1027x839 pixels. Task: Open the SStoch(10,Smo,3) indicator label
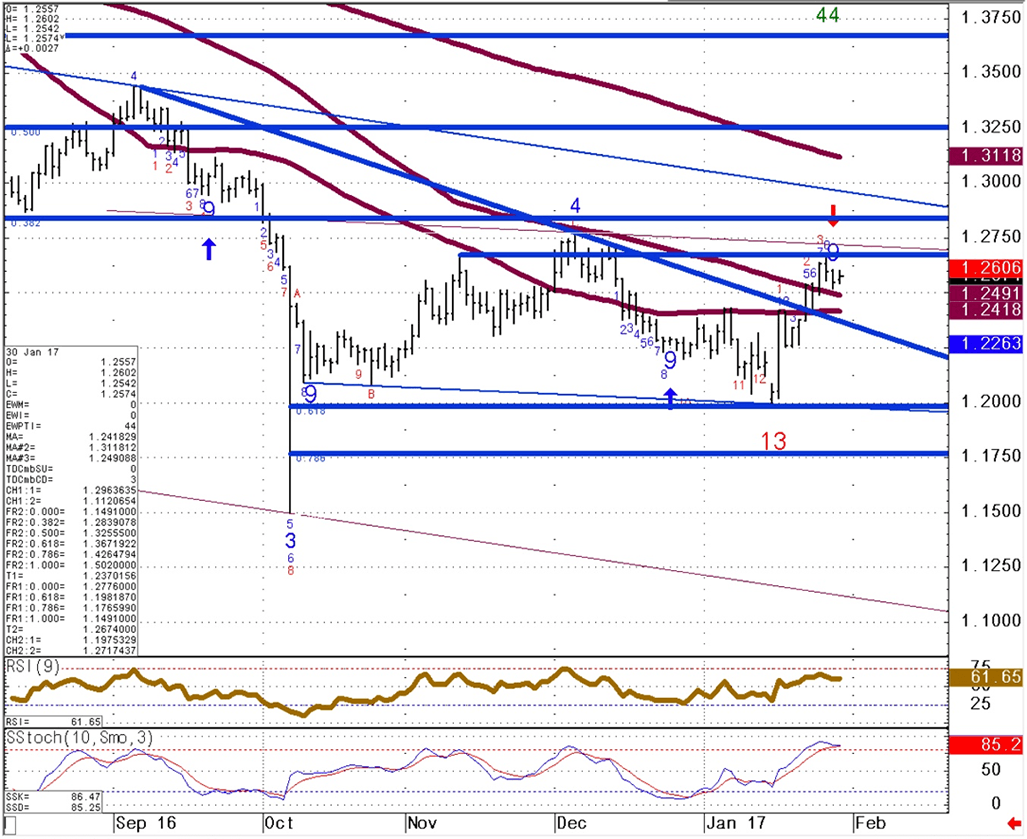(x=65, y=736)
